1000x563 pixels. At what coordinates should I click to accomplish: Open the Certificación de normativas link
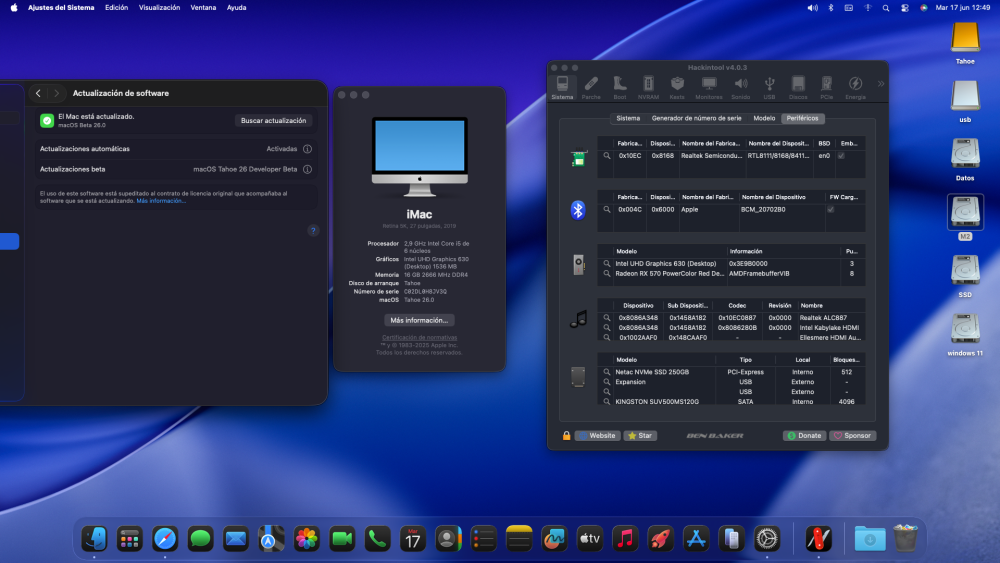(419, 337)
